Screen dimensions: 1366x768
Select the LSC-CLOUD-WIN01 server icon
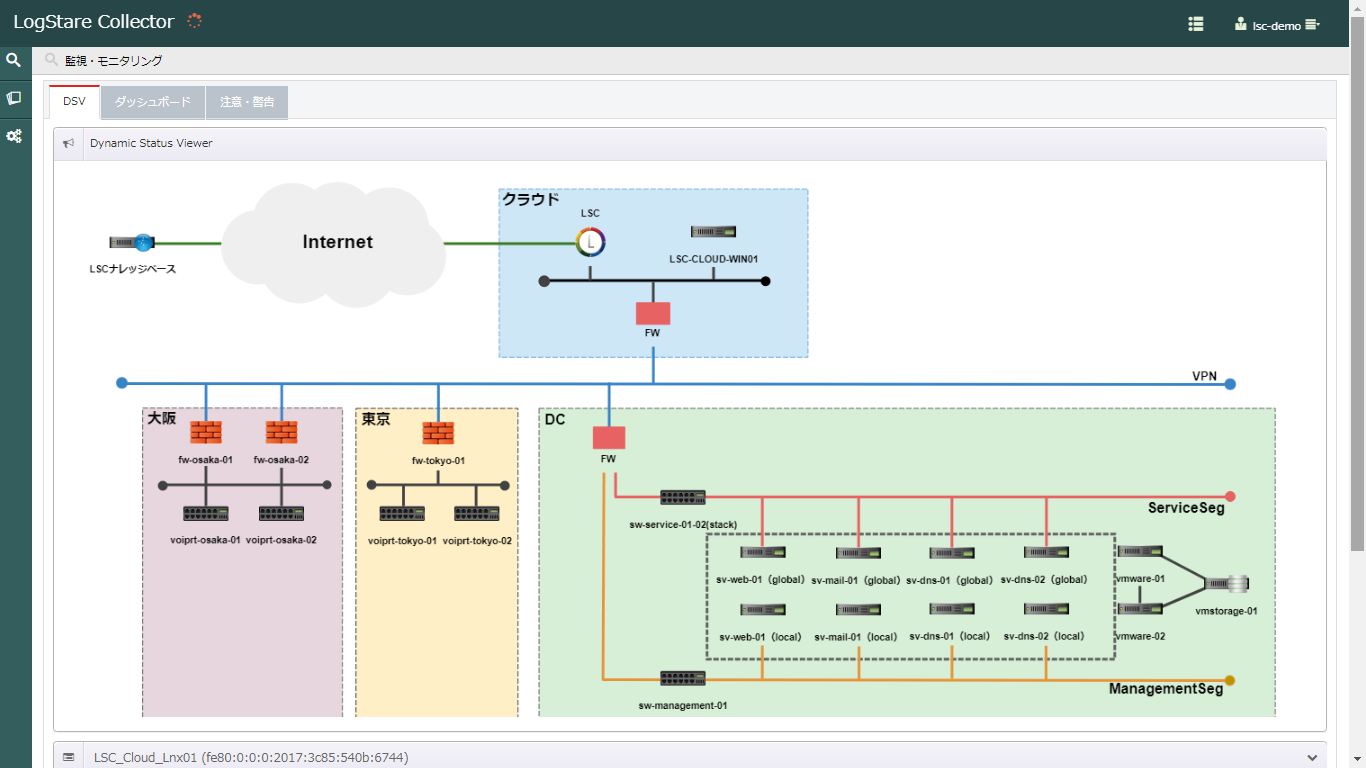click(713, 232)
